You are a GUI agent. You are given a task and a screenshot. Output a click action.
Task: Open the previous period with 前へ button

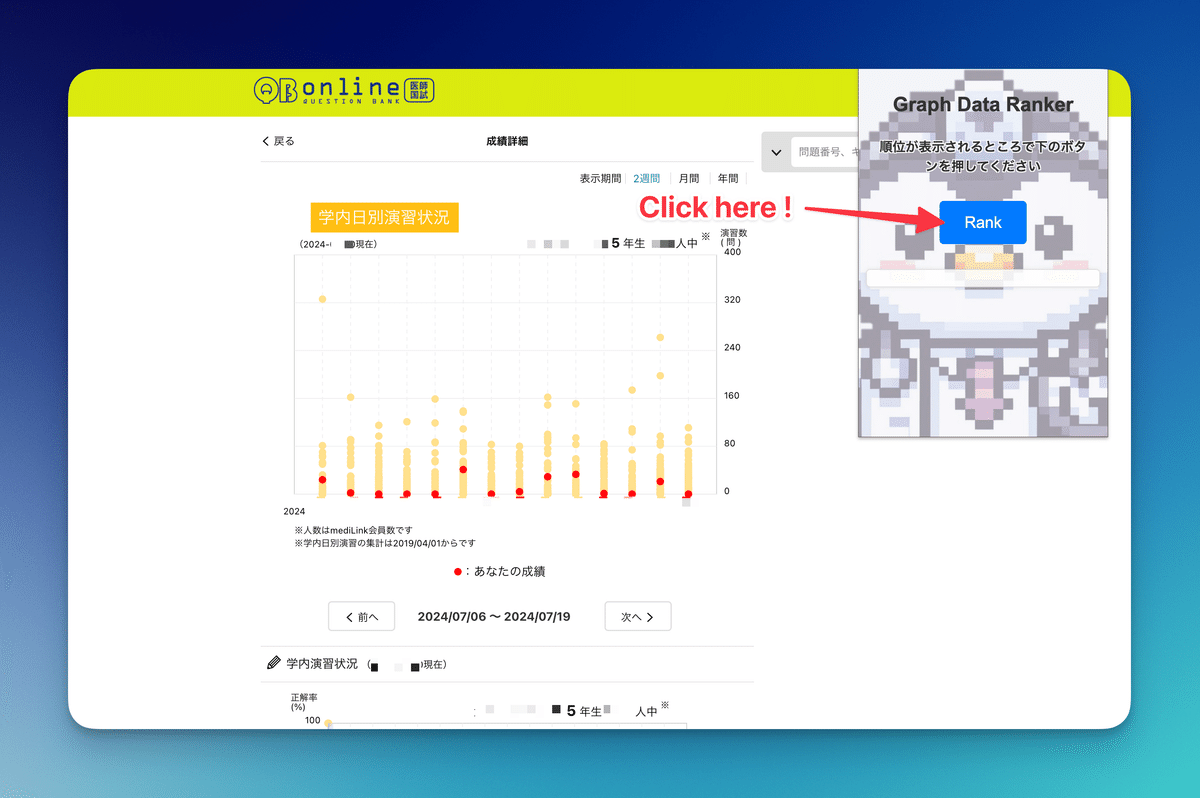pyautogui.click(x=362, y=617)
